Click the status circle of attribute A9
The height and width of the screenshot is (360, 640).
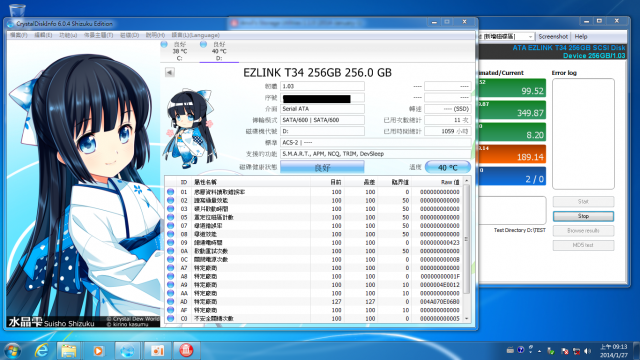171,285
